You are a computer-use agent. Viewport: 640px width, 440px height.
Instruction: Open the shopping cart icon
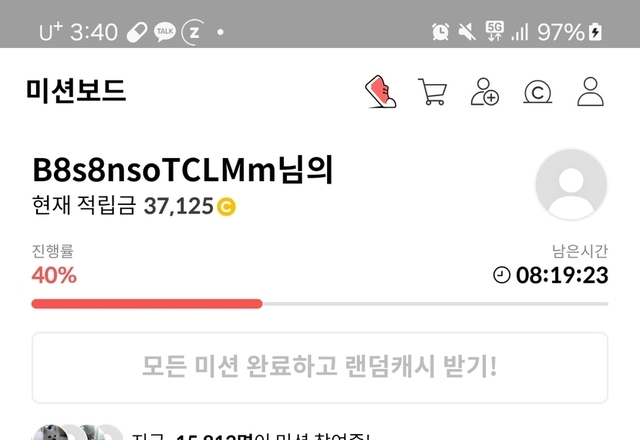[432, 92]
